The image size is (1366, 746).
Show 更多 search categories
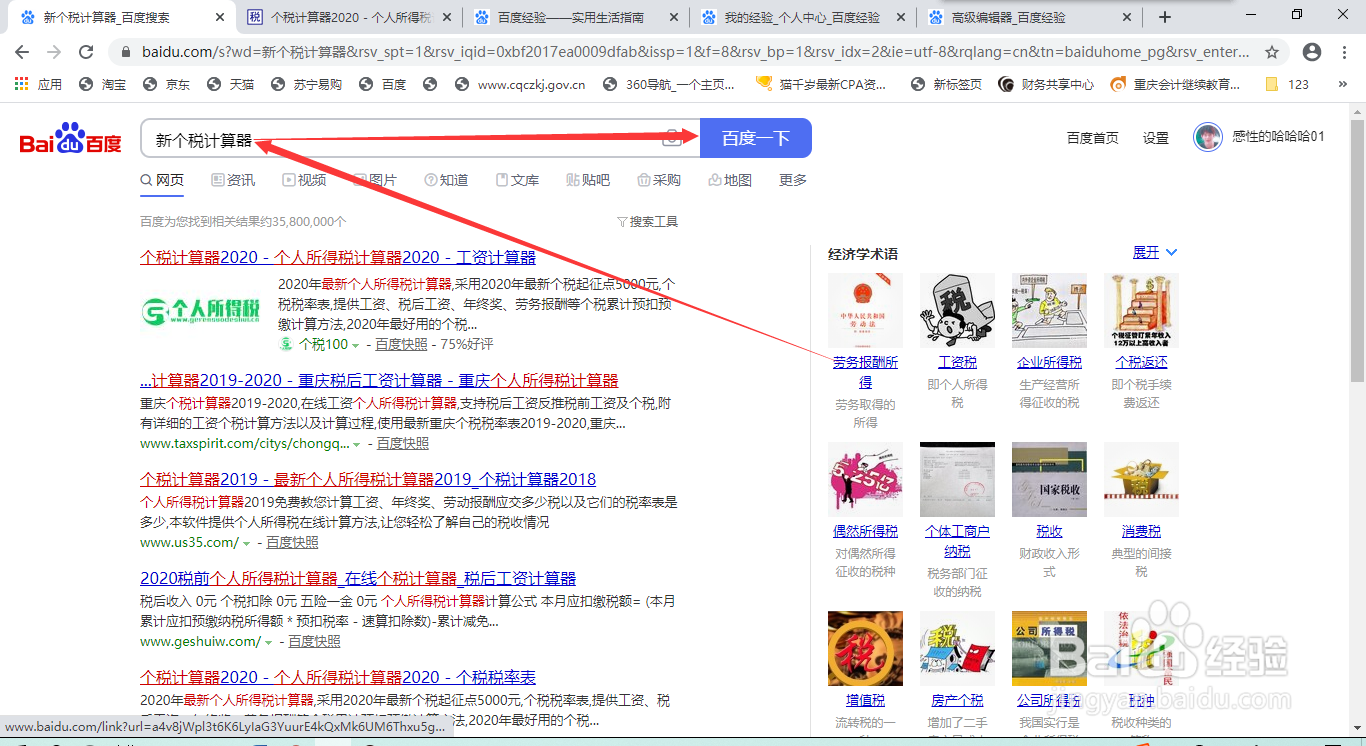coord(793,180)
